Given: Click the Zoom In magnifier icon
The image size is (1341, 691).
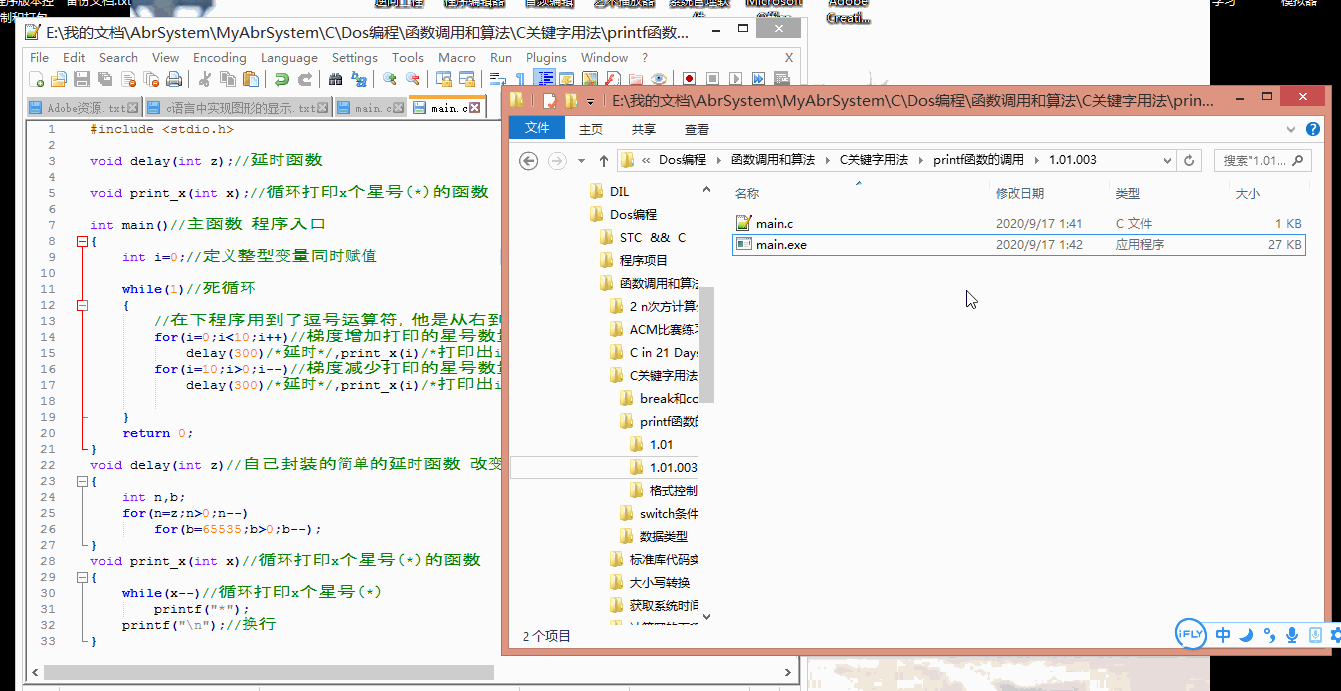Looking at the screenshot, I should 389,79.
